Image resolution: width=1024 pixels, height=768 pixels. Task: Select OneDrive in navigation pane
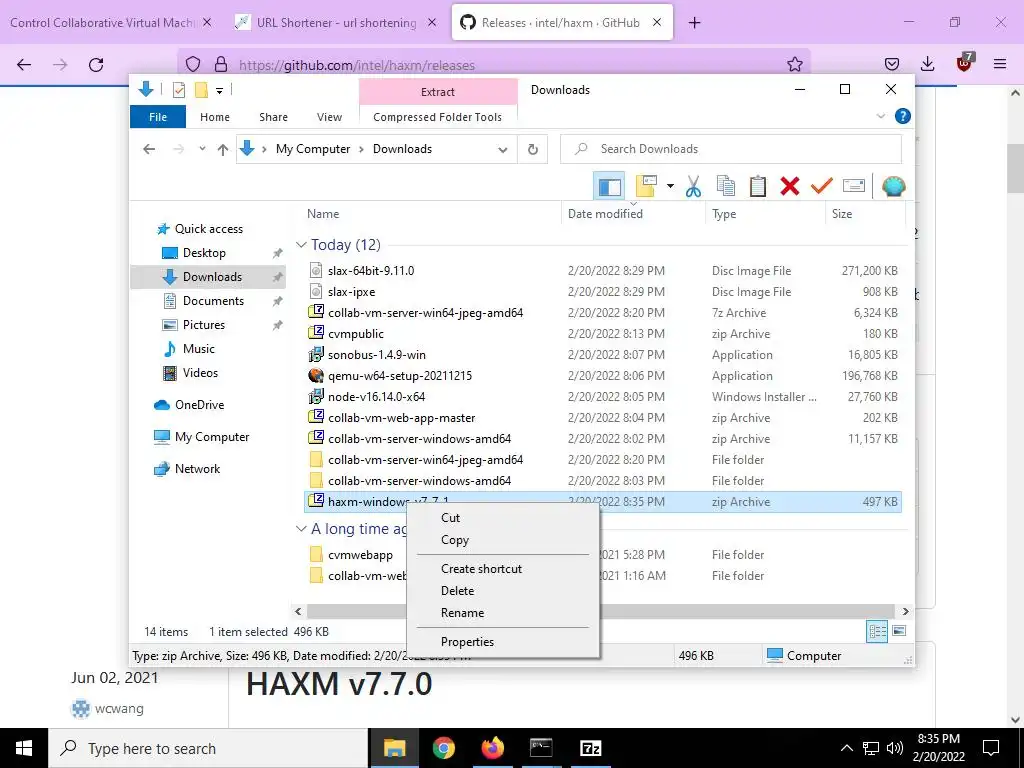pos(199,405)
